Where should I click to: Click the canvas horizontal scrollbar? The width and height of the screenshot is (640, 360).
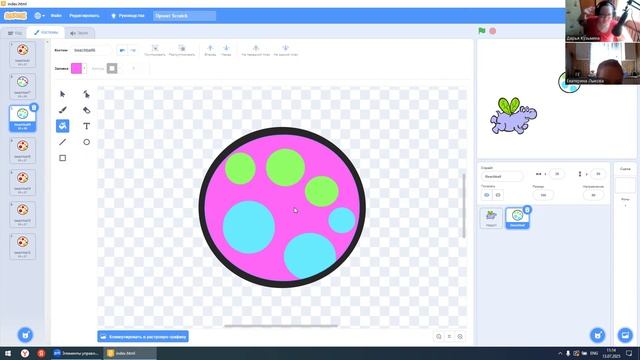tap(281, 326)
